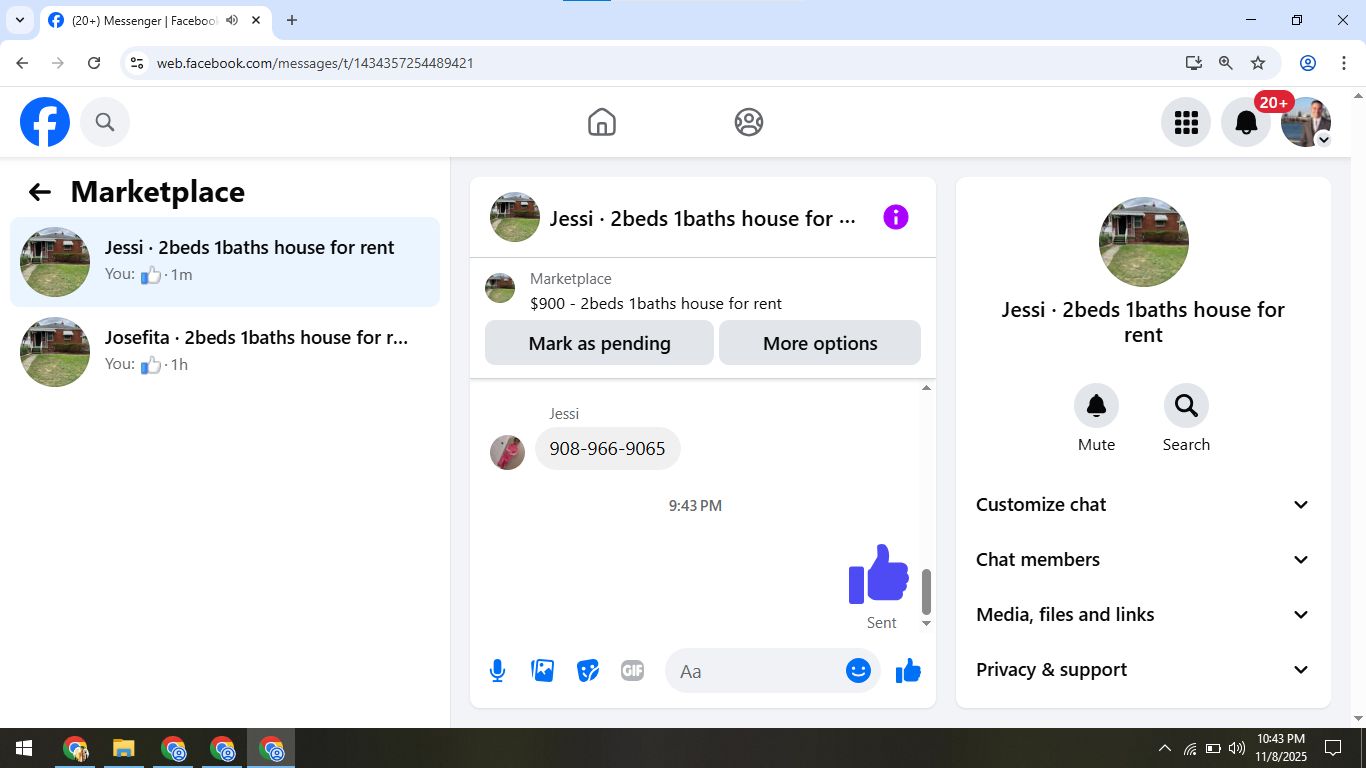Select the Messenger Facebook browser tab
Viewport: 1366px width, 768px height.
pos(157,20)
